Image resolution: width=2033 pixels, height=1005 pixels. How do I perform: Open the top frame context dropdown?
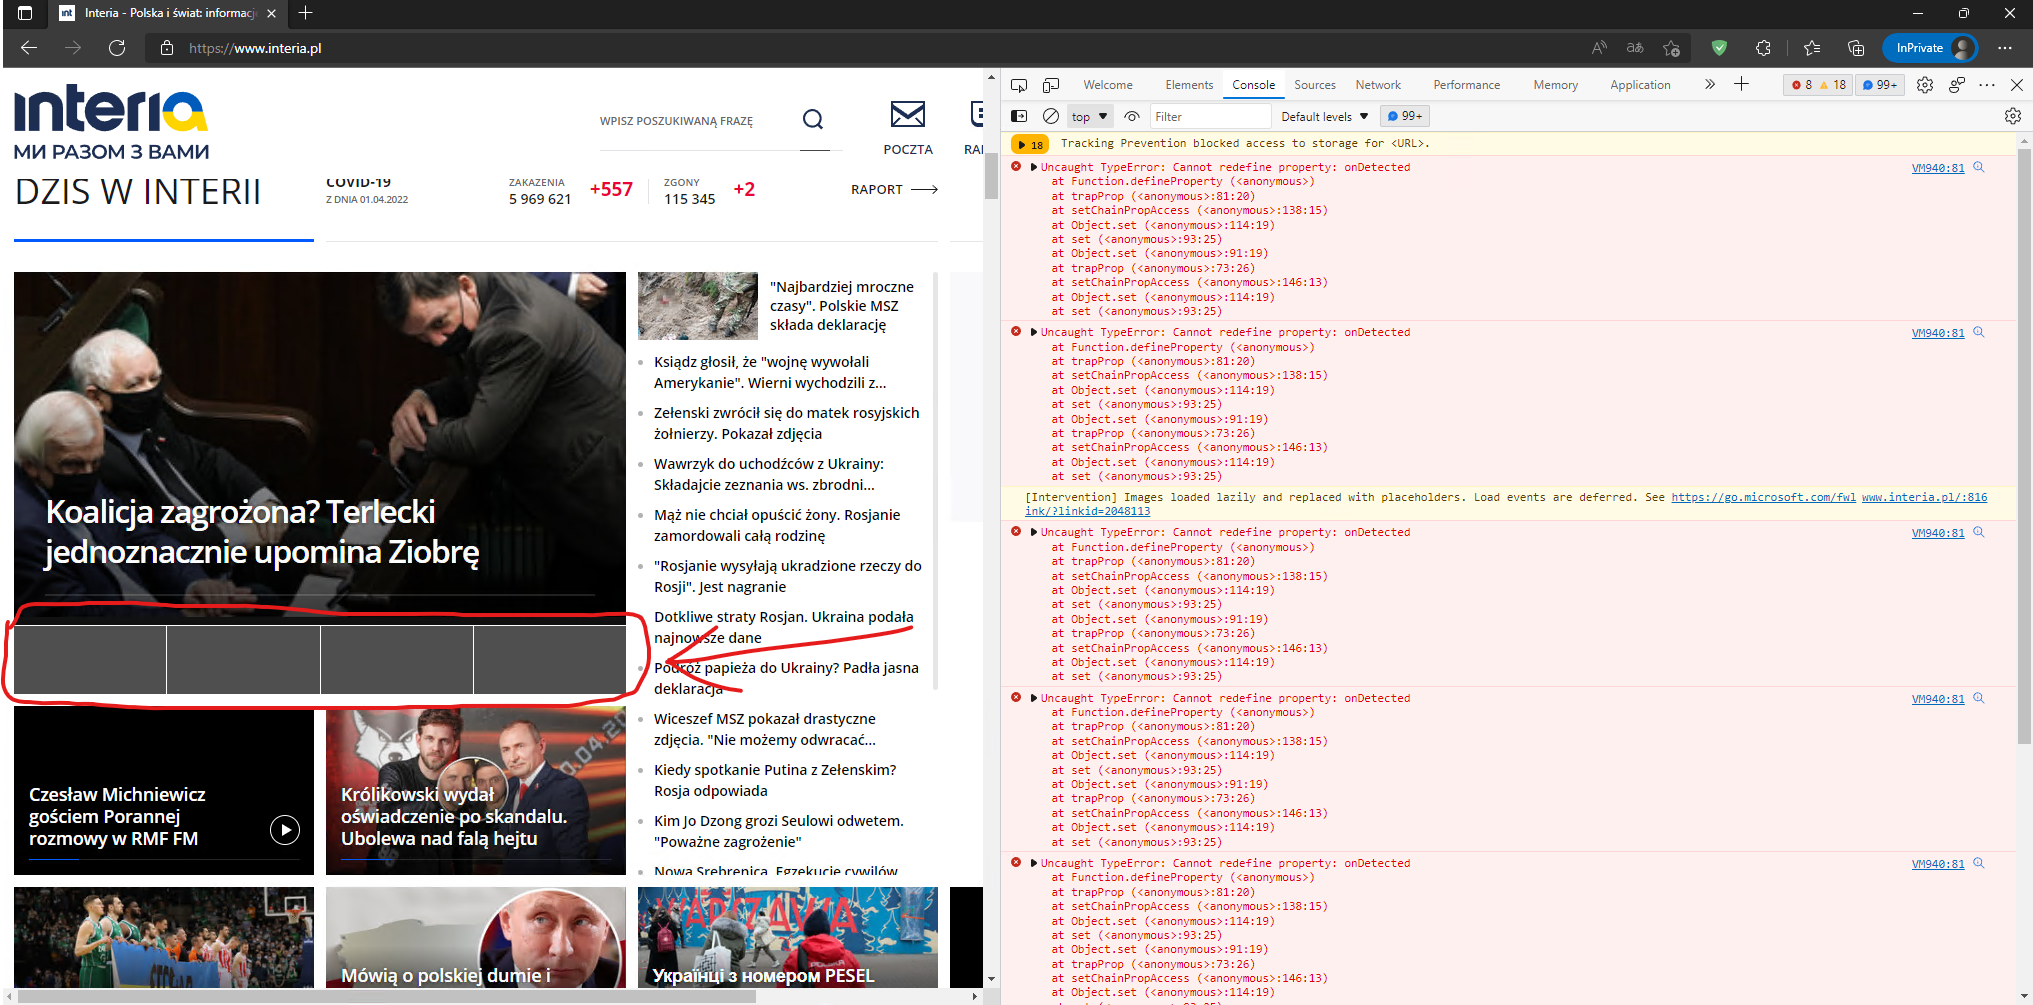(1089, 116)
